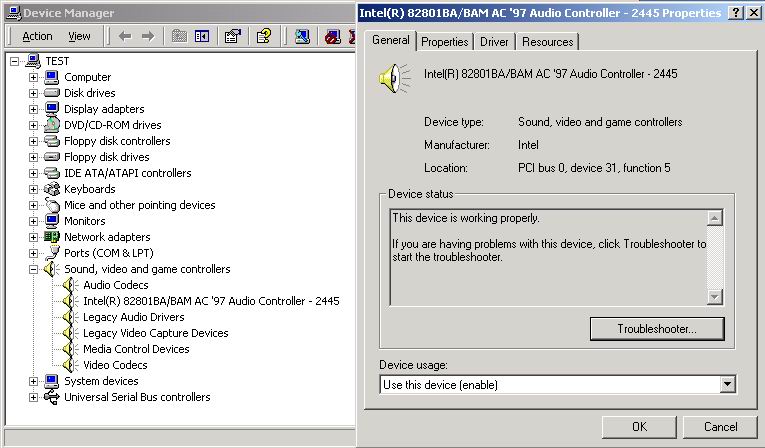
Task: Switch to the Driver tab
Action: [x=494, y=42]
